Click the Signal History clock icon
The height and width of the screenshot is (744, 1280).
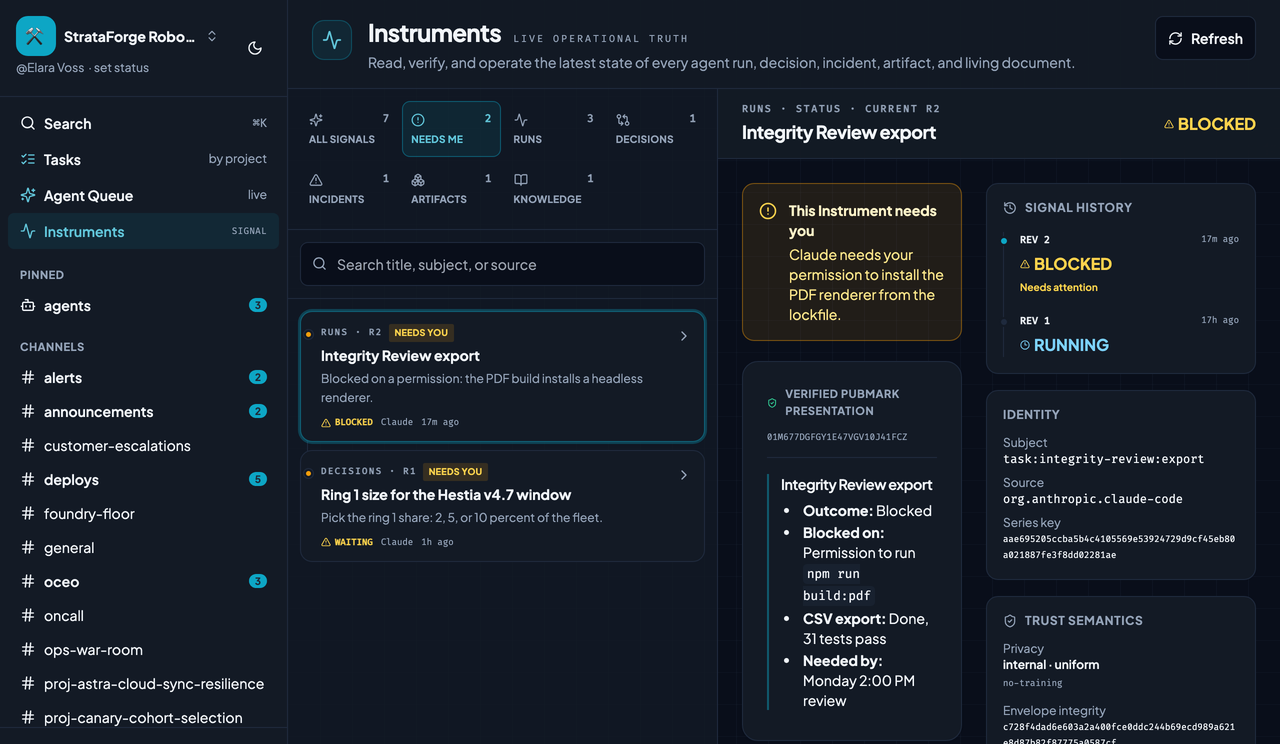click(1010, 208)
